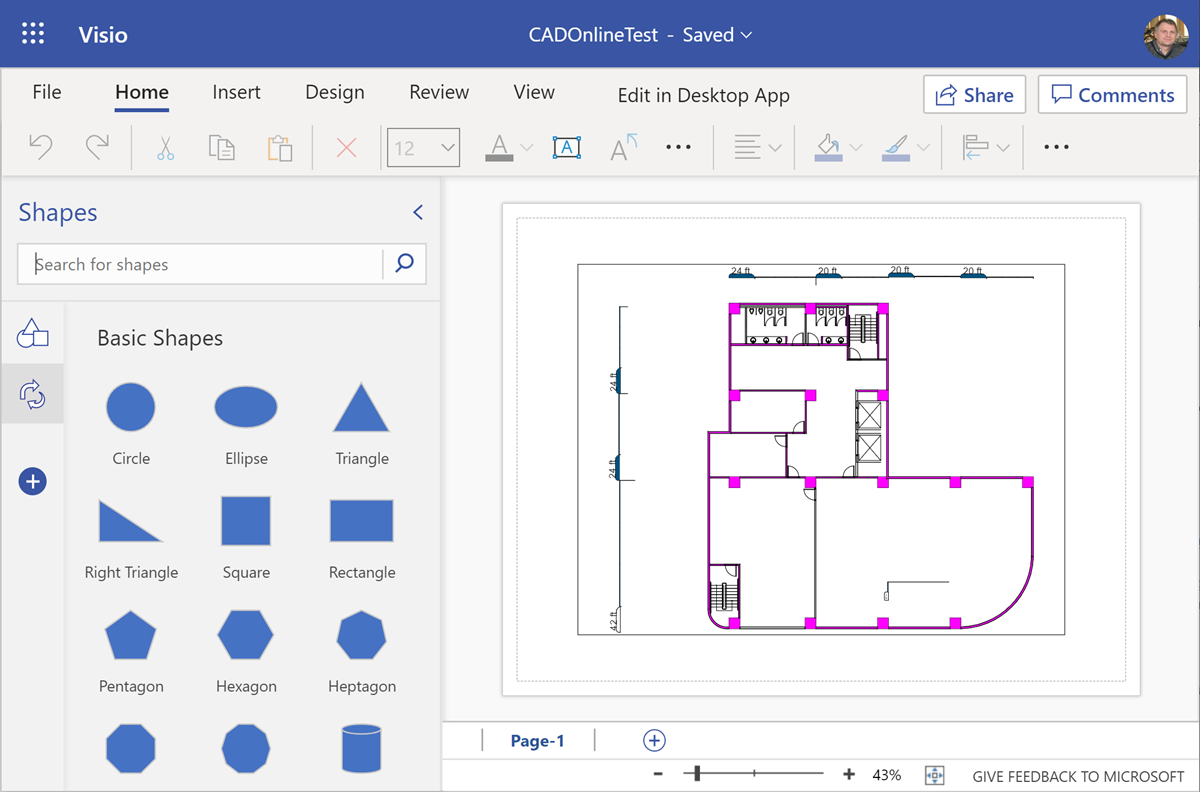The width and height of the screenshot is (1200, 793).
Task: Click the CADOnlineTest file name
Action: (594, 35)
